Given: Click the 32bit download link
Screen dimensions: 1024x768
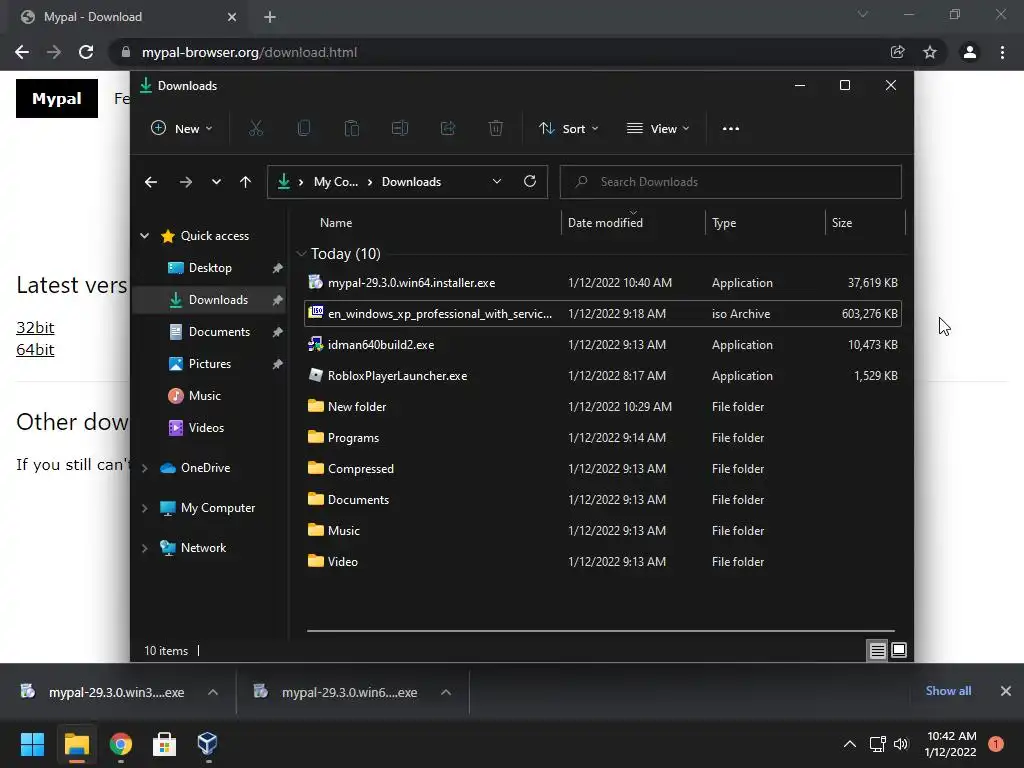Looking at the screenshot, I should click(x=35, y=328).
